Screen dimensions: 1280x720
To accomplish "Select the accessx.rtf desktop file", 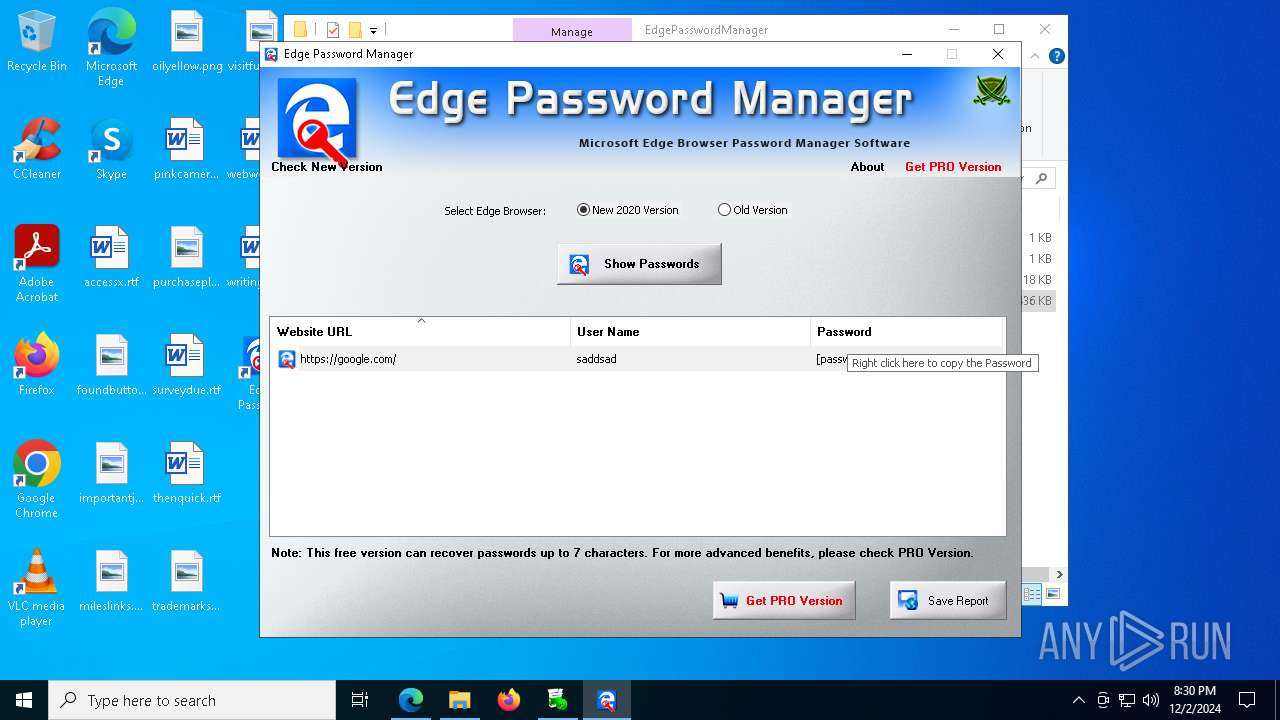I will click(111, 258).
